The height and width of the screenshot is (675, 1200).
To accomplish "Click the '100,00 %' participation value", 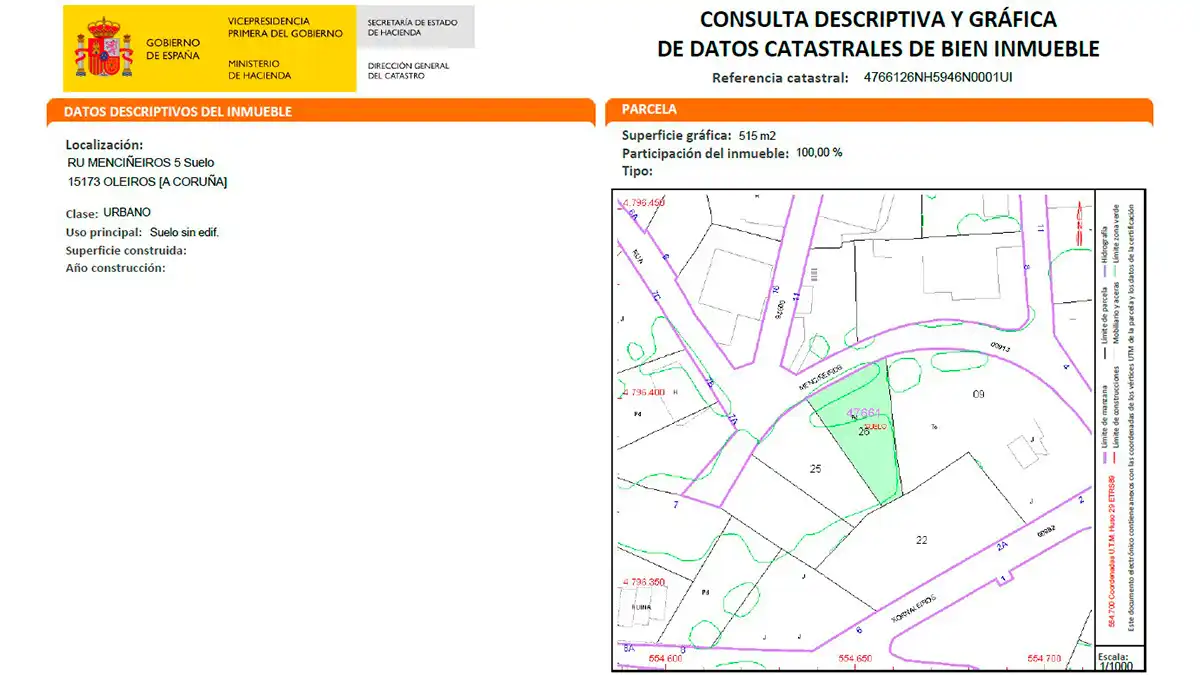I will click(819, 153).
